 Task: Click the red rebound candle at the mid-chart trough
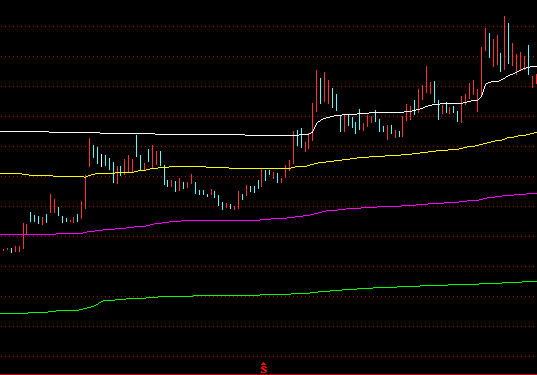click(238, 200)
